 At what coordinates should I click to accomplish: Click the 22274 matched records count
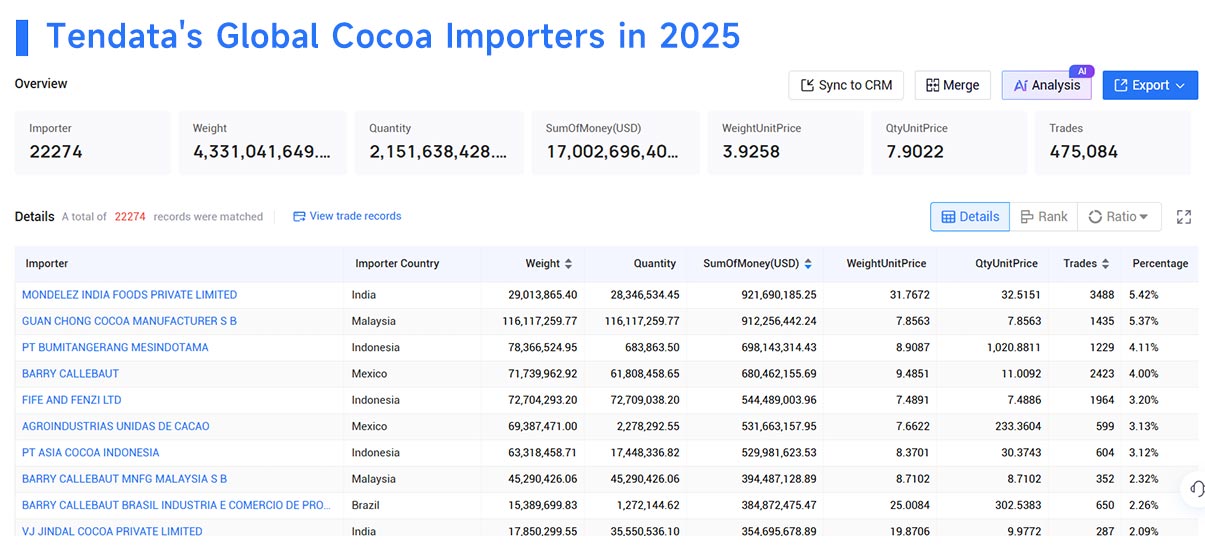click(130, 216)
